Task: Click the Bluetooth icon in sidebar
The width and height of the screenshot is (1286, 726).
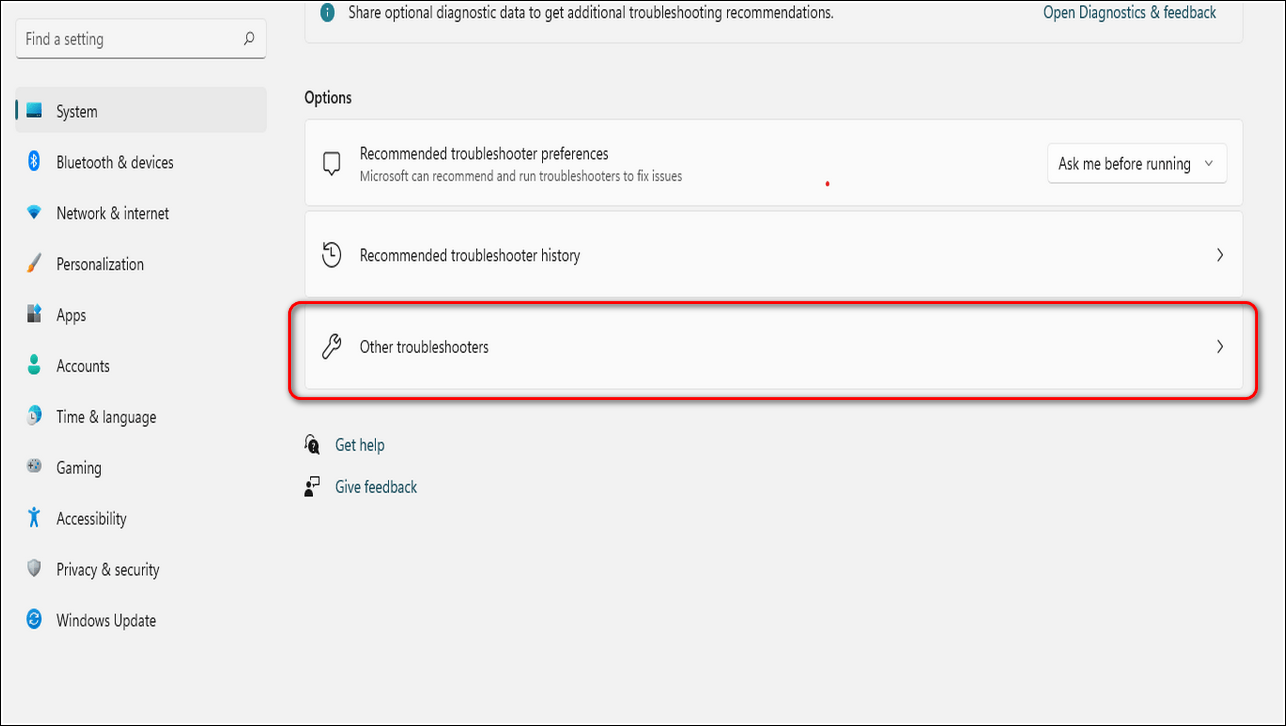Action: tap(34, 162)
